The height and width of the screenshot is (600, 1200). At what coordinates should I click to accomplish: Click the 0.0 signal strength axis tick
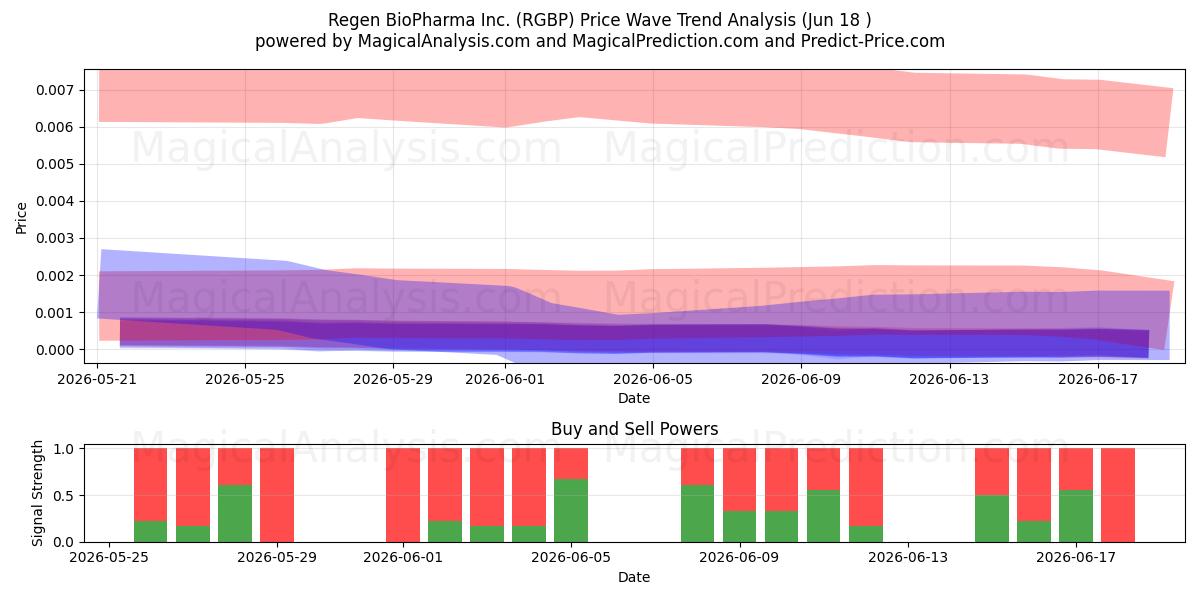coord(65,542)
